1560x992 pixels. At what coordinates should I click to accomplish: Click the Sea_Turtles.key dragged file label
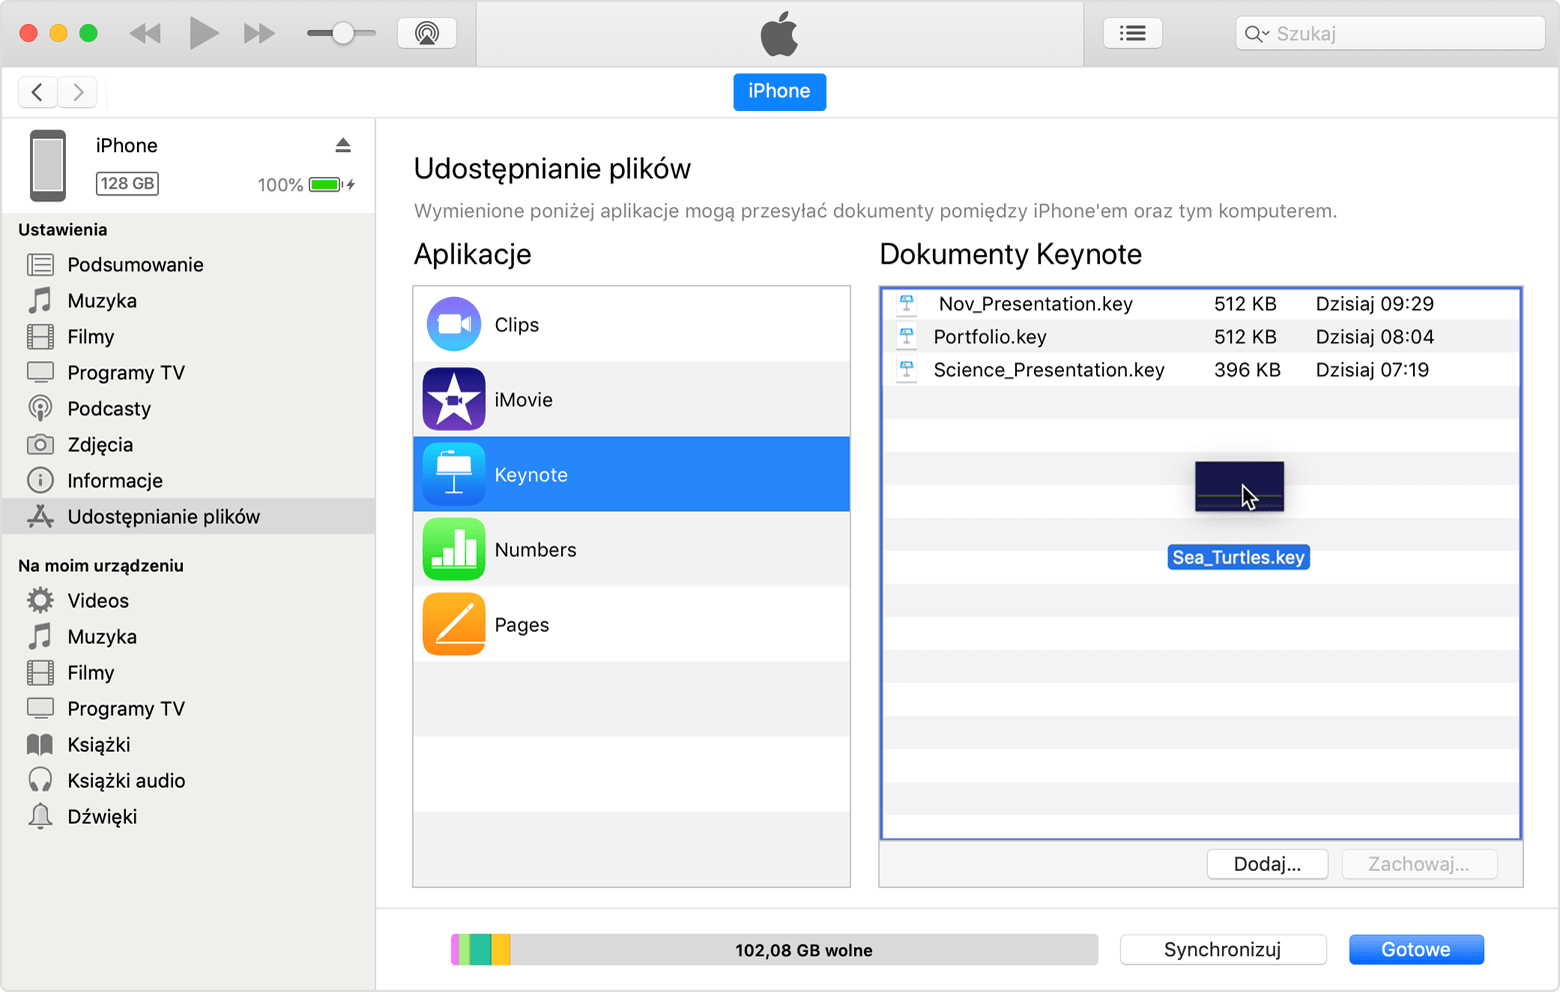1239,558
